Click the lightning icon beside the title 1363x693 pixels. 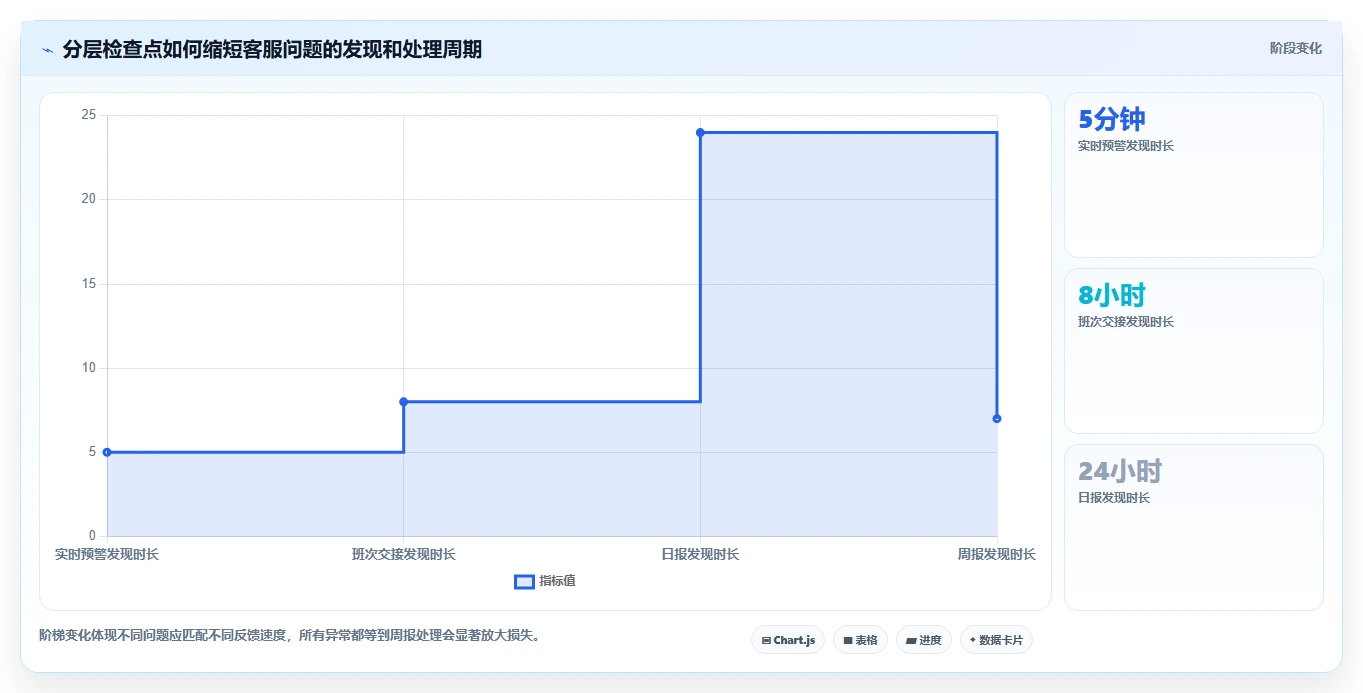pyautogui.click(x=48, y=50)
